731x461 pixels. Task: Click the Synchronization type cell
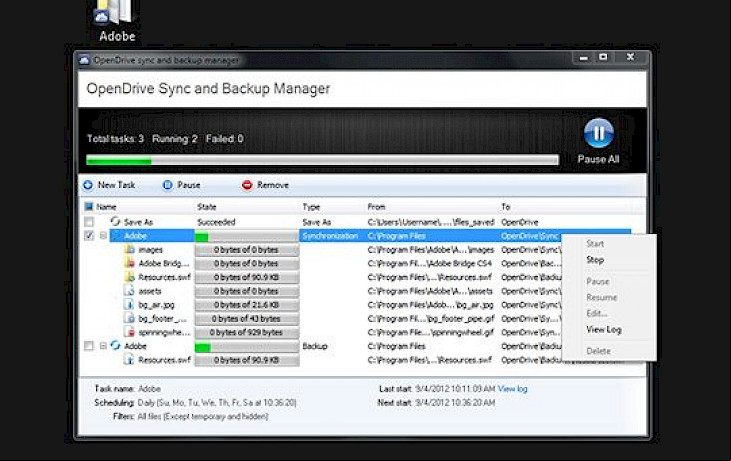(x=330, y=236)
